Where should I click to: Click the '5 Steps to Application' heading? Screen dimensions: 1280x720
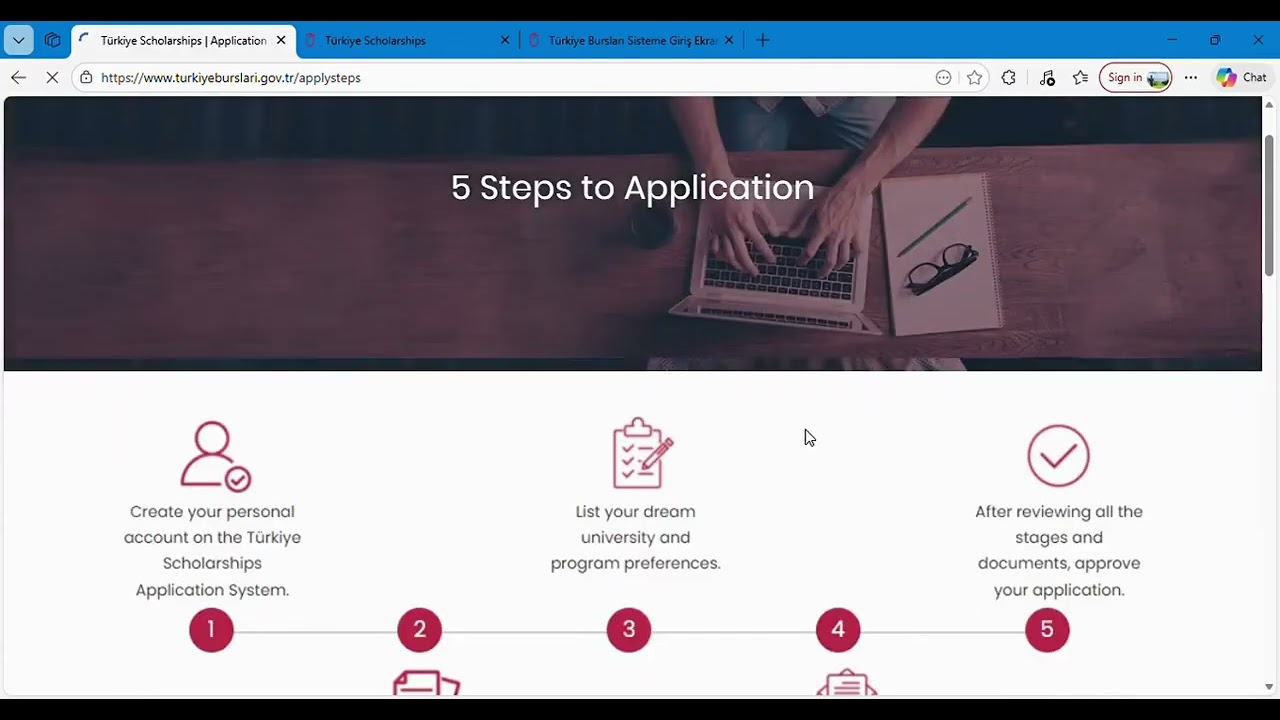632,187
